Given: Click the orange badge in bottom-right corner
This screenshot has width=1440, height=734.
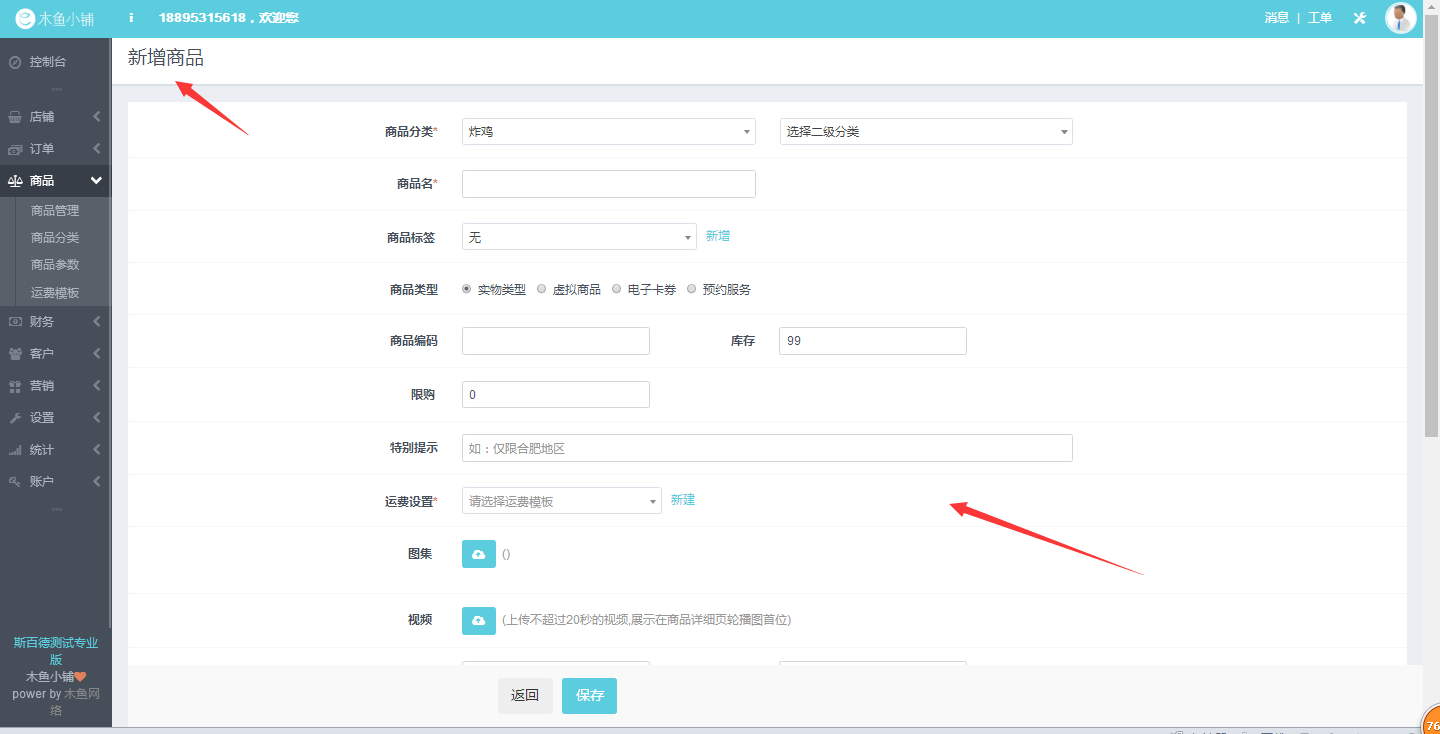Looking at the screenshot, I should point(1431,723).
